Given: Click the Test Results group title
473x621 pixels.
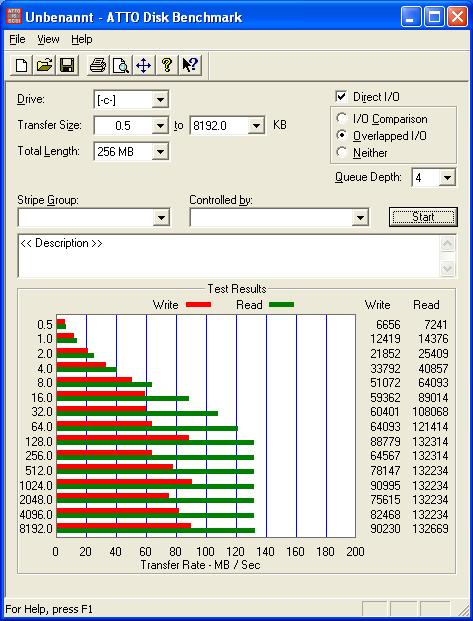Looking at the screenshot, I should [x=237, y=289].
